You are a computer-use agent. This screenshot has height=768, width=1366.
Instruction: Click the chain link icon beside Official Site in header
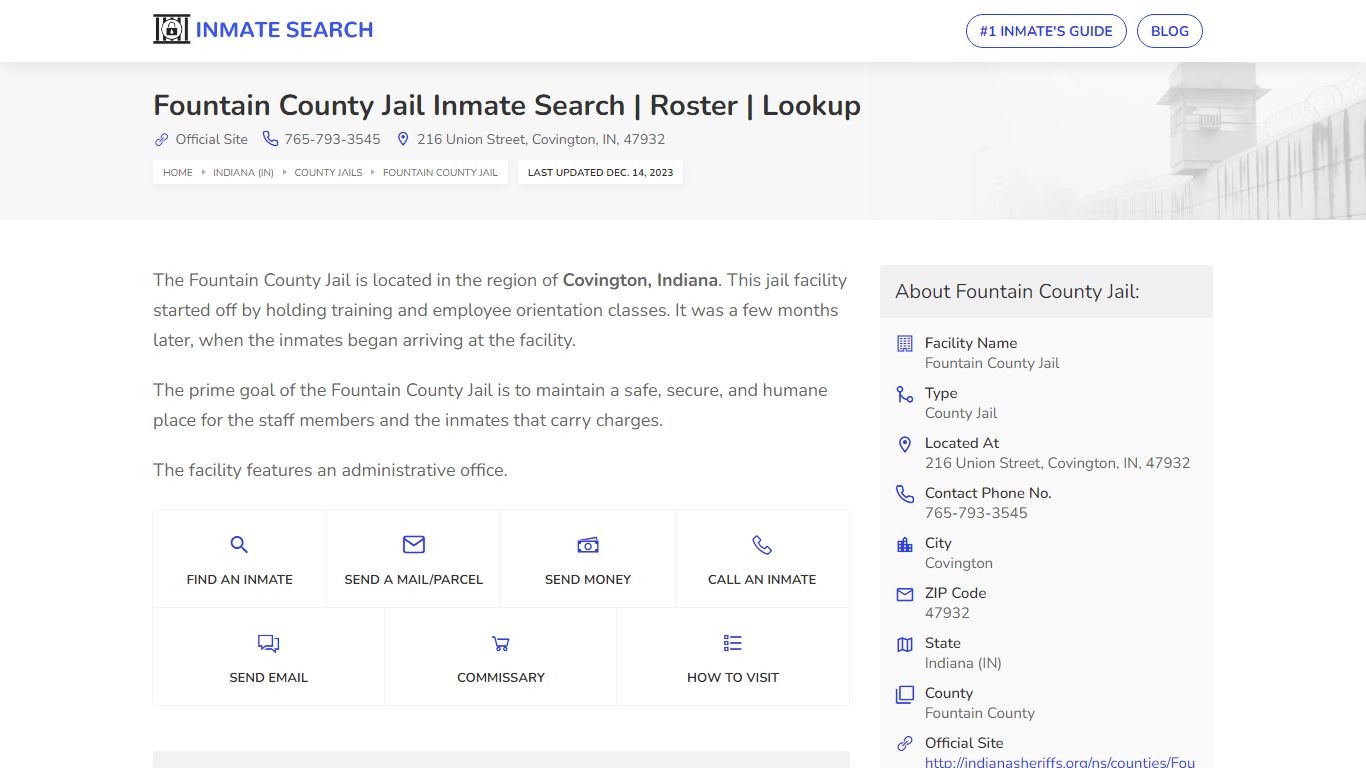(x=161, y=139)
